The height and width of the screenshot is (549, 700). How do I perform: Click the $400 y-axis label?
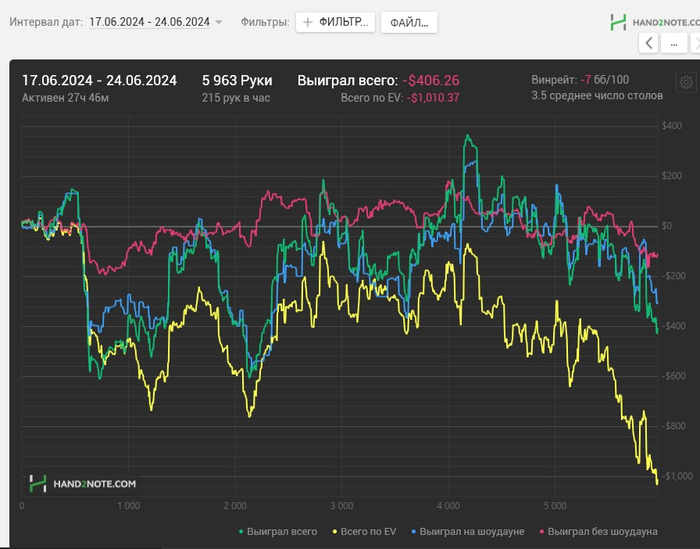click(x=672, y=125)
